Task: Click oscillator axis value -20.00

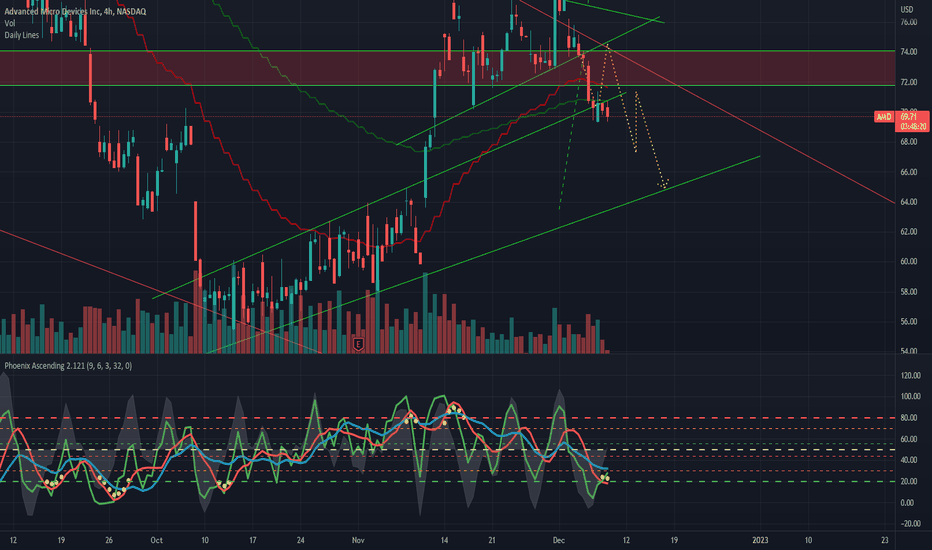Action: (x=911, y=523)
